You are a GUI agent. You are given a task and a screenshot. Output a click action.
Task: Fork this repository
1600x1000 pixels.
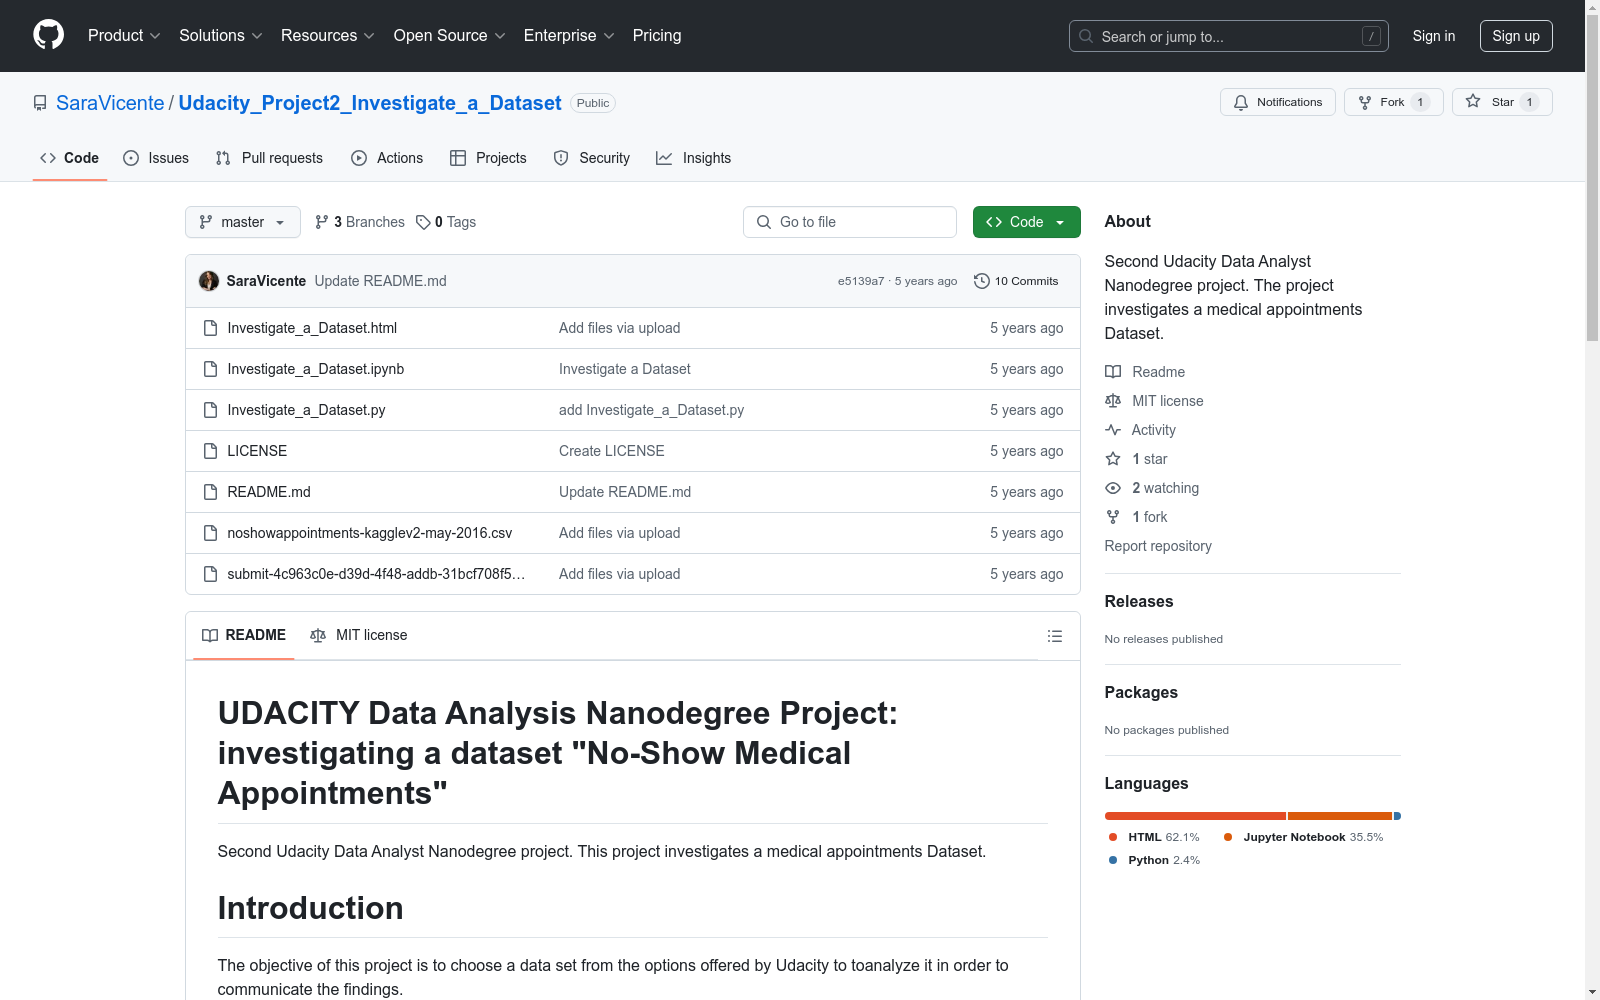[x=1393, y=102]
